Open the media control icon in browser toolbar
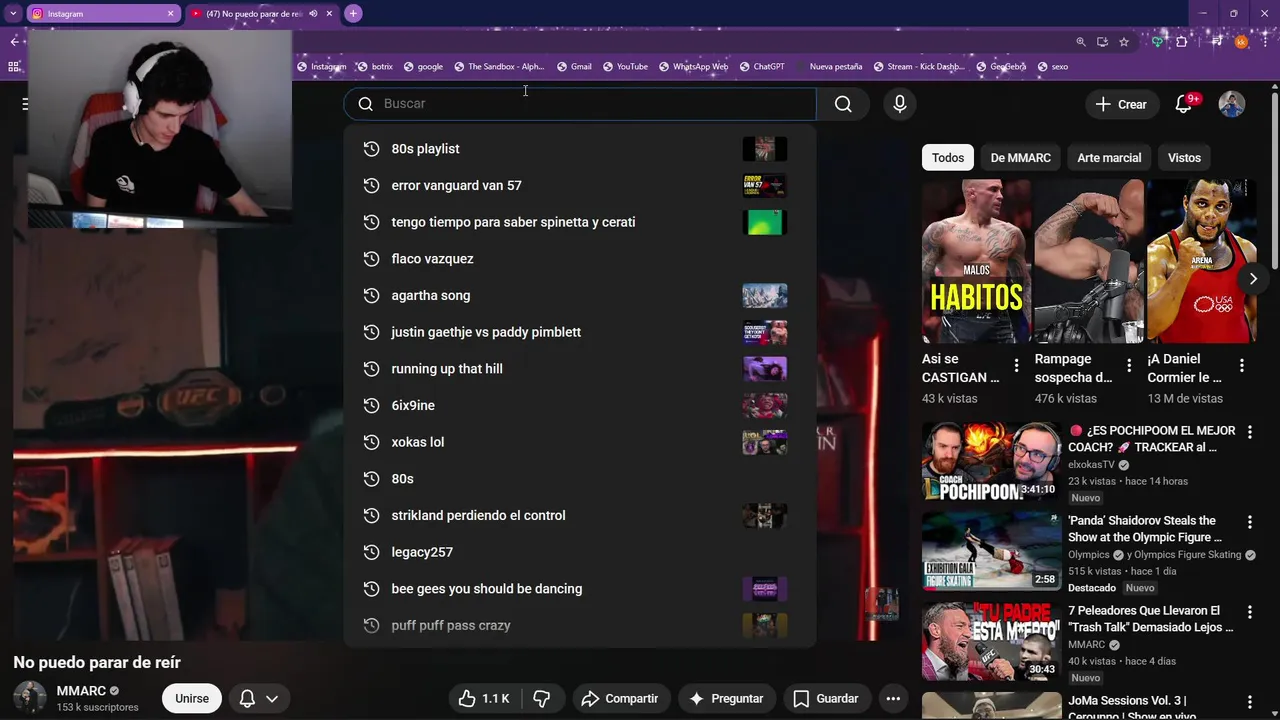Screen dimensions: 1280x720 1217,42
